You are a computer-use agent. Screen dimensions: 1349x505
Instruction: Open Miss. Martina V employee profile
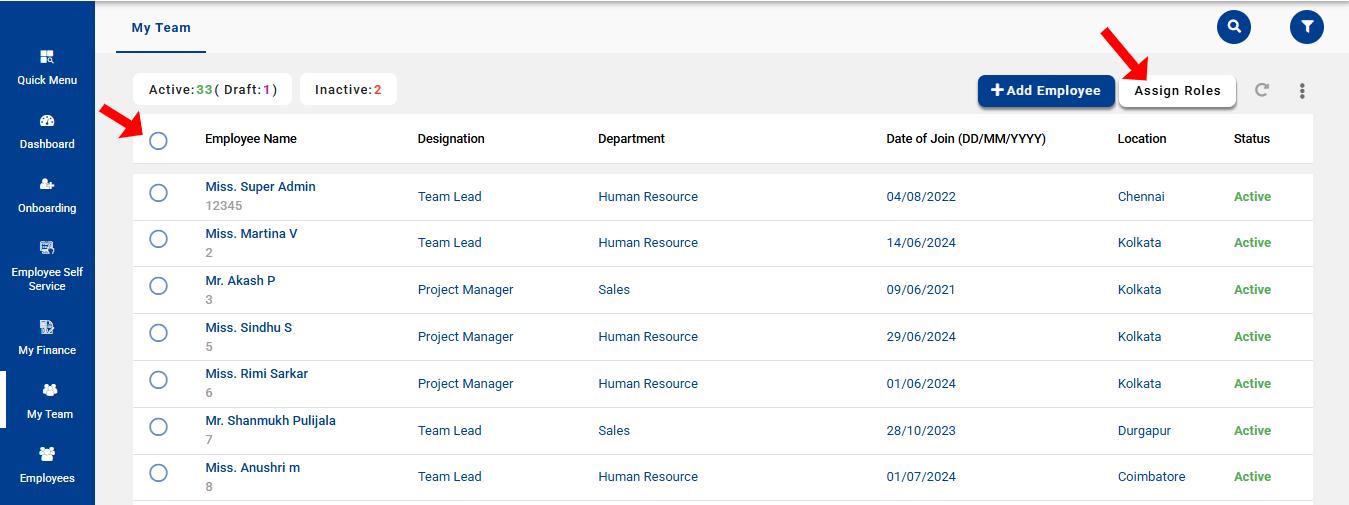(251, 234)
